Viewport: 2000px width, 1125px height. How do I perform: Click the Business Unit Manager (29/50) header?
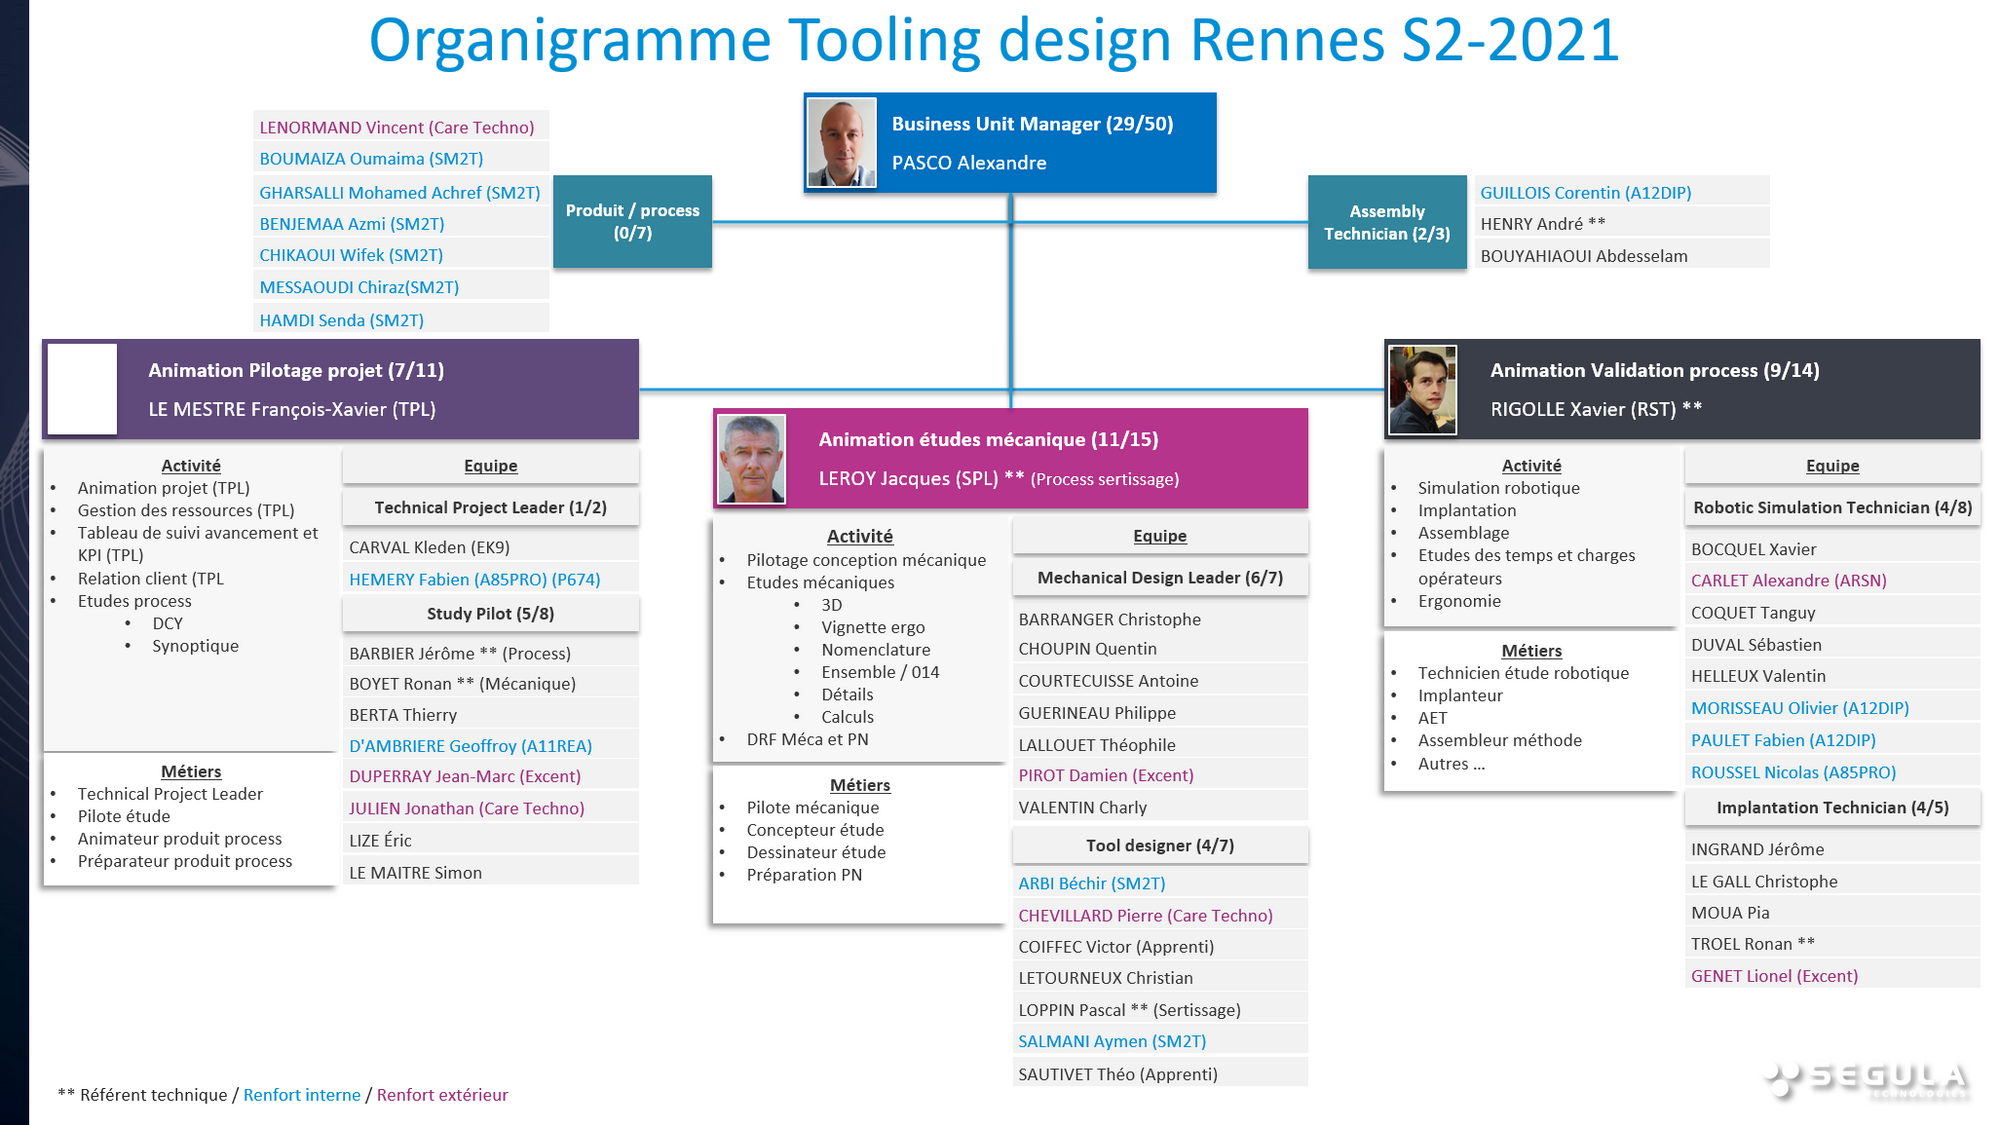pyautogui.click(x=1032, y=124)
